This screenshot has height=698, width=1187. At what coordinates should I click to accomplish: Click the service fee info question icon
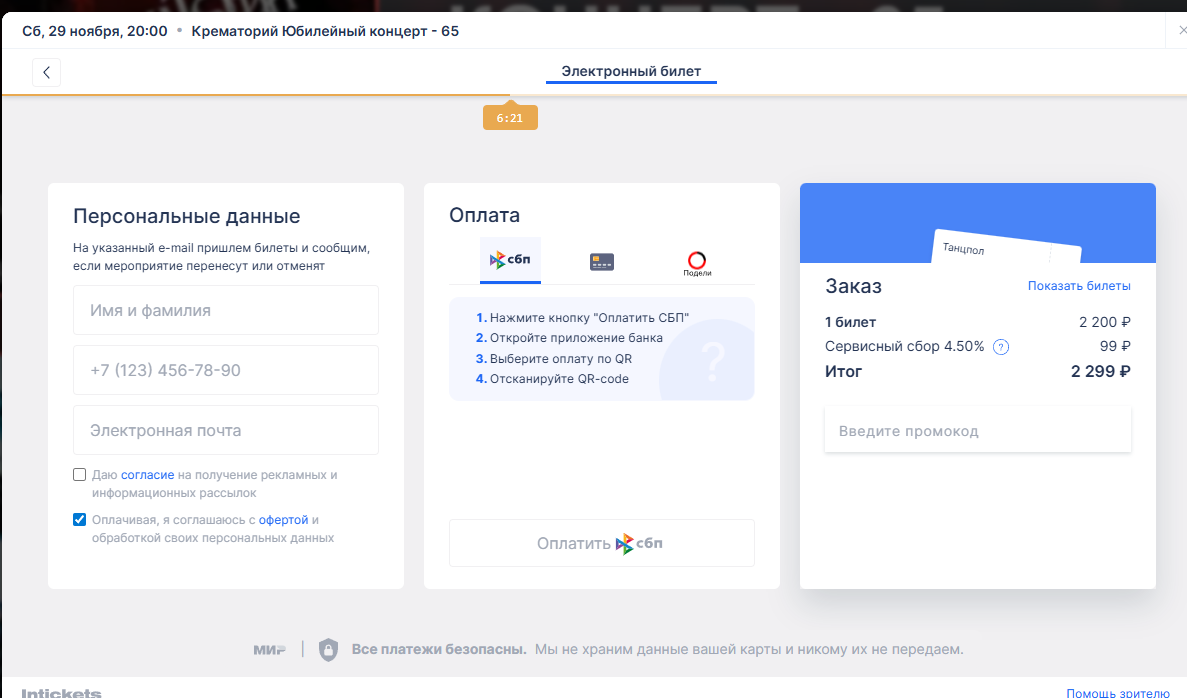click(x=1000, y=347)
